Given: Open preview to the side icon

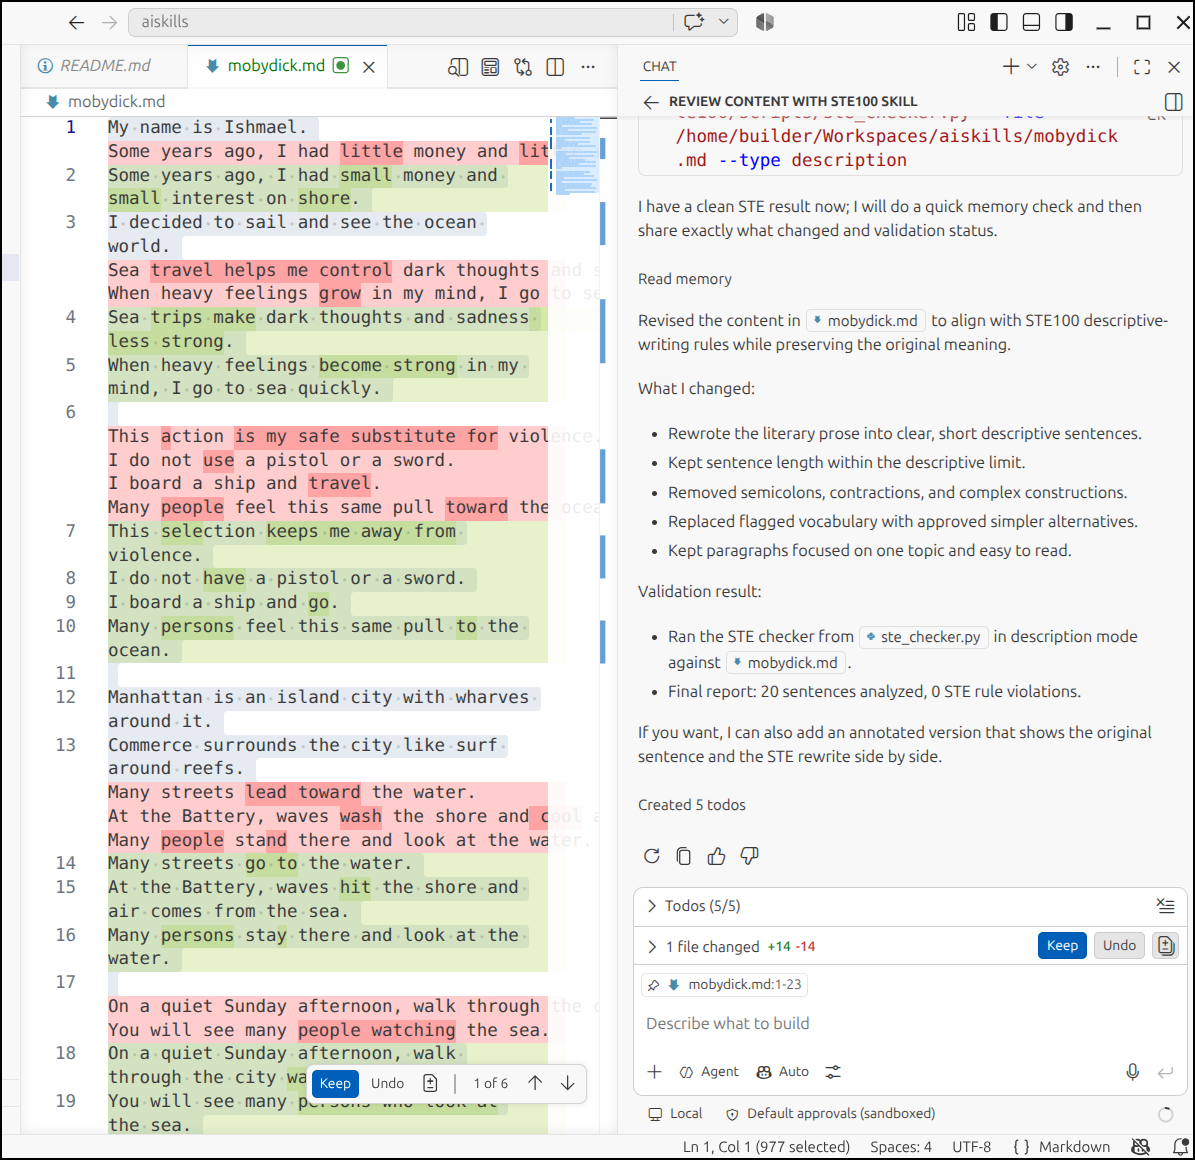Looking at the screenshot, I should [458, 67].
